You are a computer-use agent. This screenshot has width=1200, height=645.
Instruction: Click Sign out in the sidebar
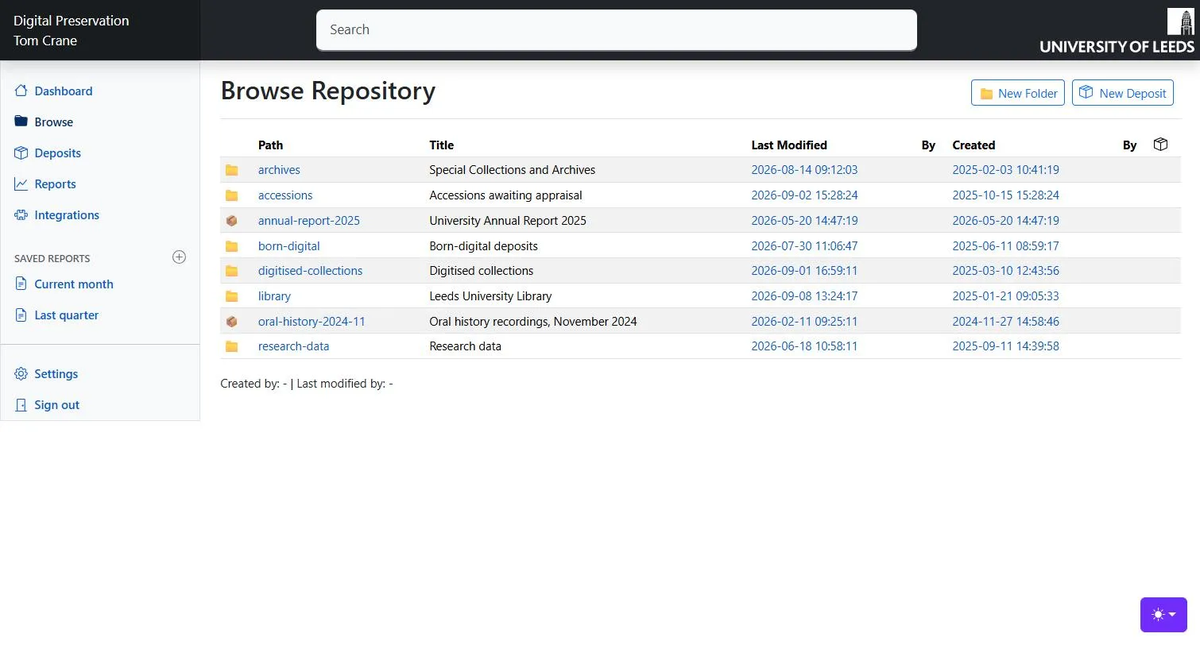pos(57,405)
